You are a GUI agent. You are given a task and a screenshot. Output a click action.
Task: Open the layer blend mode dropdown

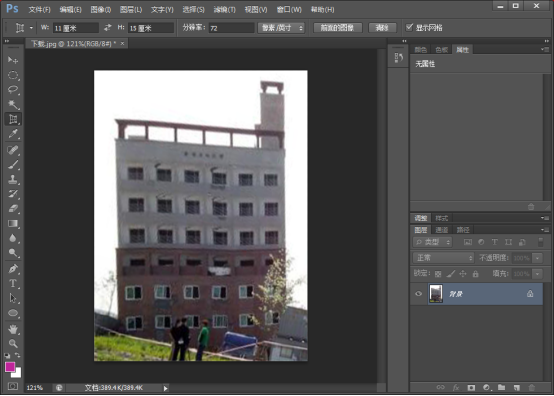[x=443, y=258]
